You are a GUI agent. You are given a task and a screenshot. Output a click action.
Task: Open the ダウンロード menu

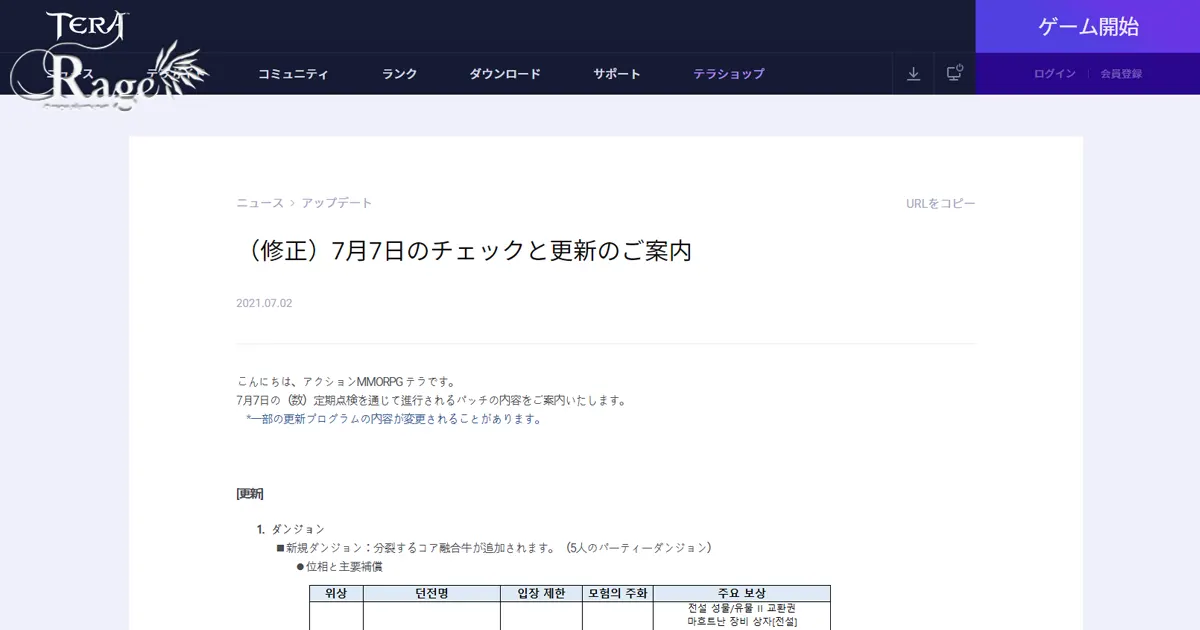click(505, 73)
